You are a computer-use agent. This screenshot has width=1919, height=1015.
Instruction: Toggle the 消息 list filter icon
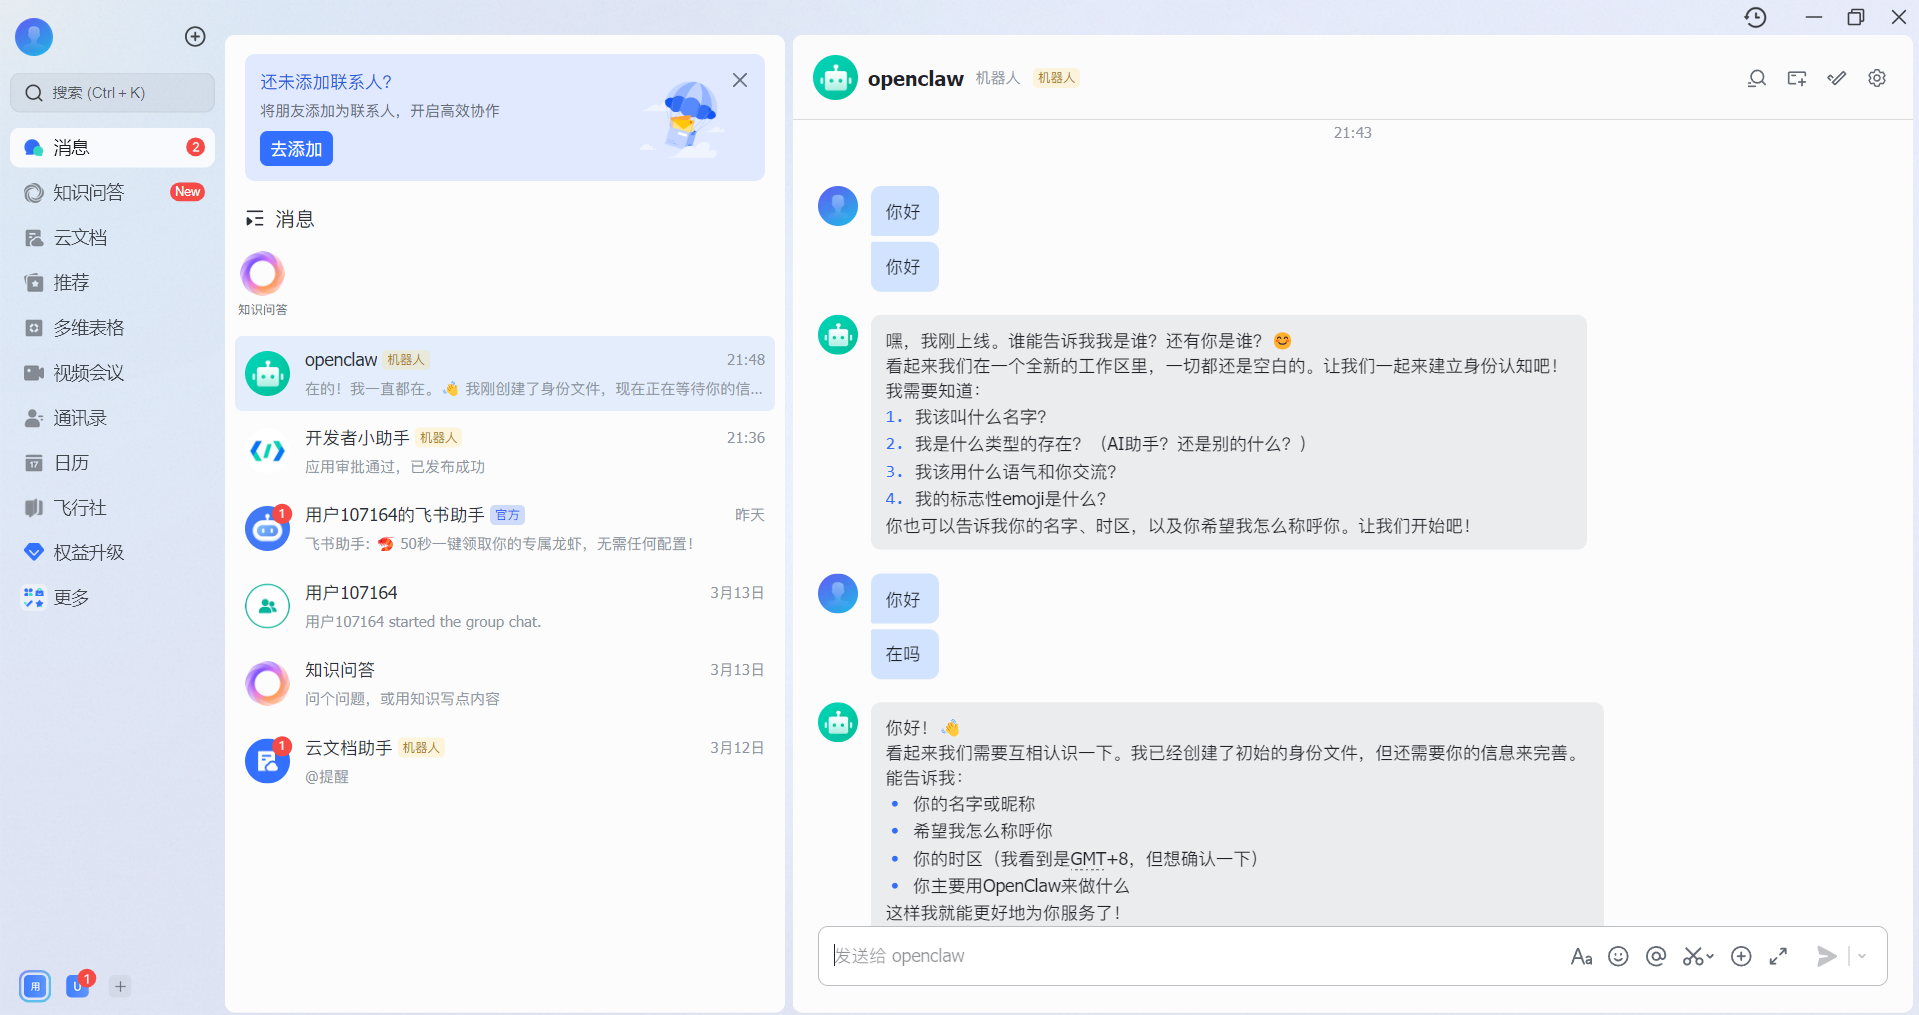[255, 219]
